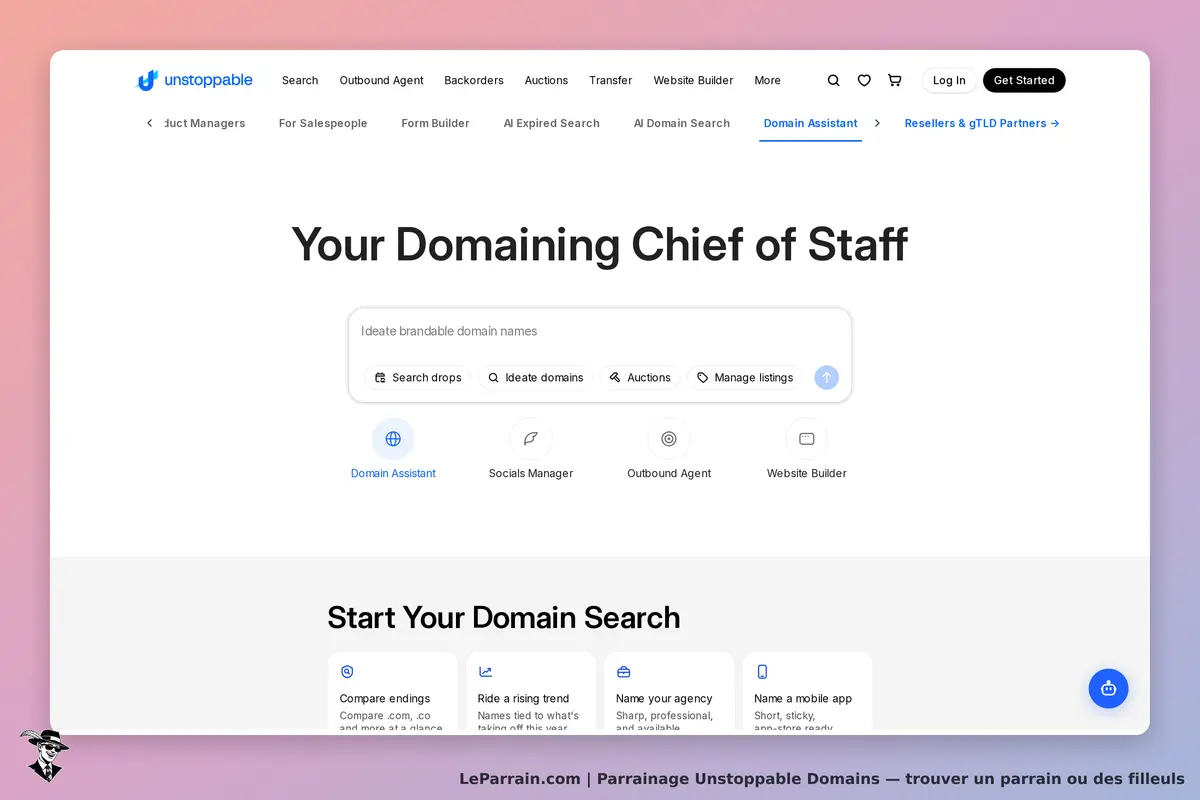Click the Log In button

click(949, 80)
